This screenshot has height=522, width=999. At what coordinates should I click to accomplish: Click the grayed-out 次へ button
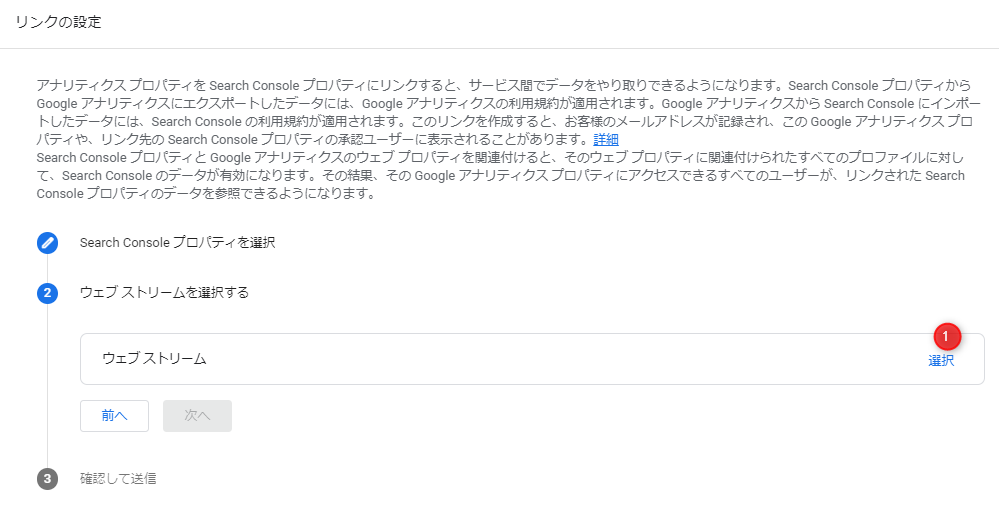pos(198,416)
